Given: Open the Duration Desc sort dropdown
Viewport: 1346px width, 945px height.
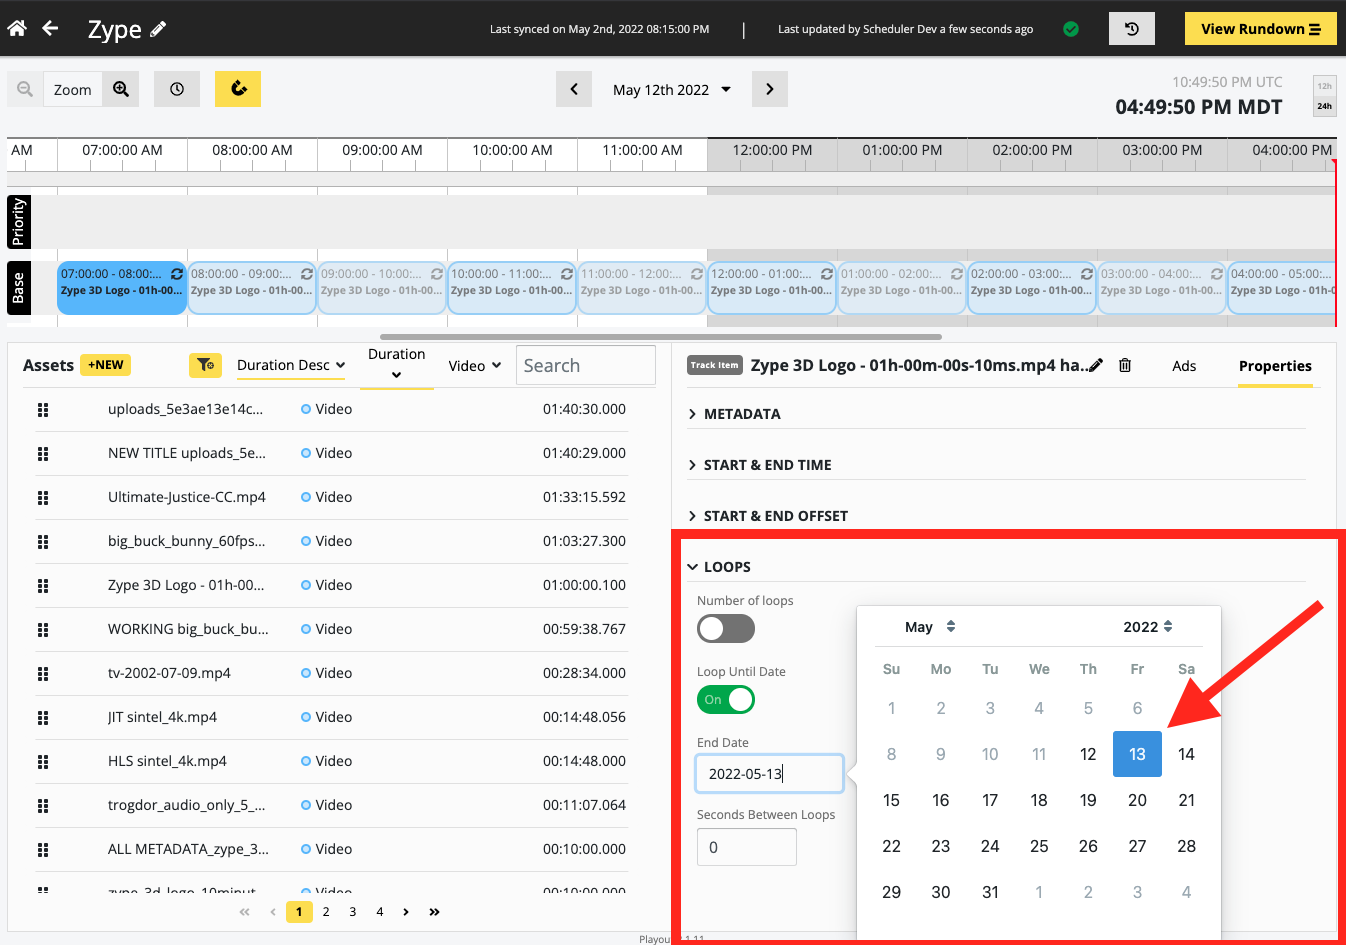Looking at the screenshot, I should pos(291,365).
